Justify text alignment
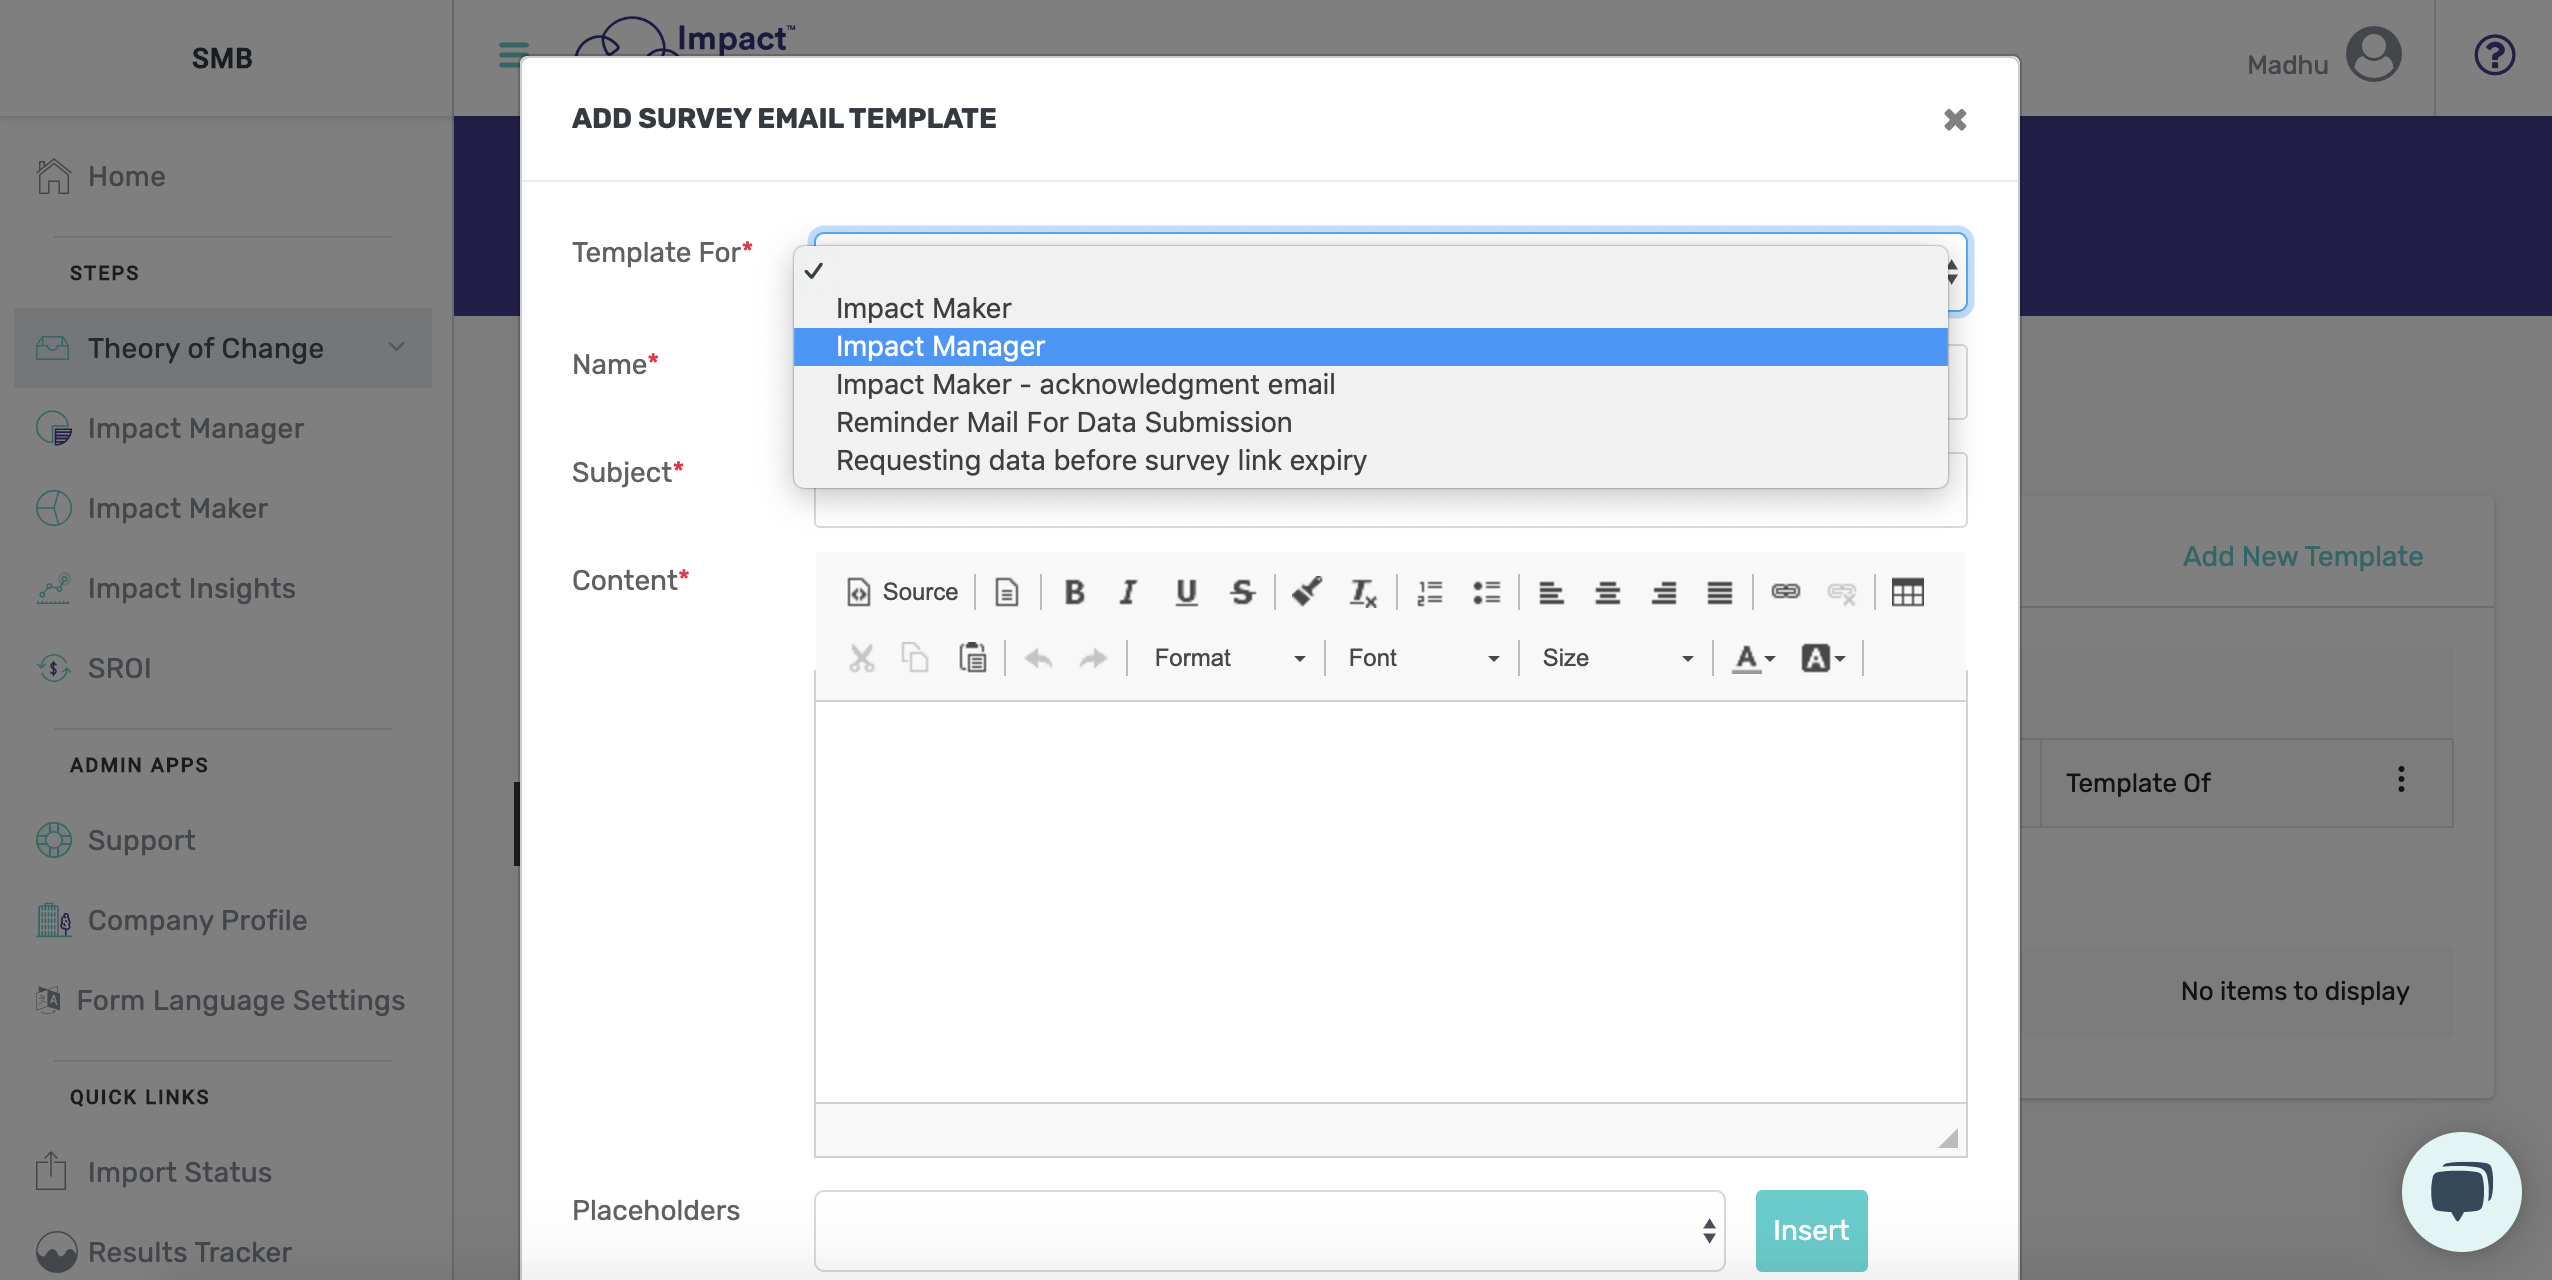This screenshot has width=2552, height=1280. [1720, 592]
